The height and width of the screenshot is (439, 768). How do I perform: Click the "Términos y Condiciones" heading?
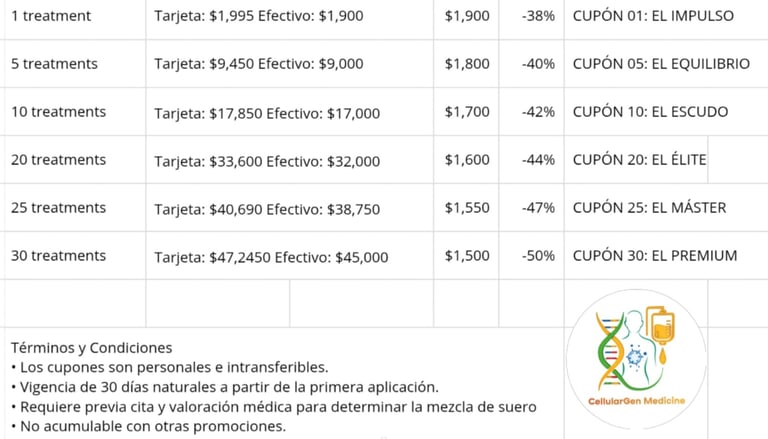pos(91,348)
